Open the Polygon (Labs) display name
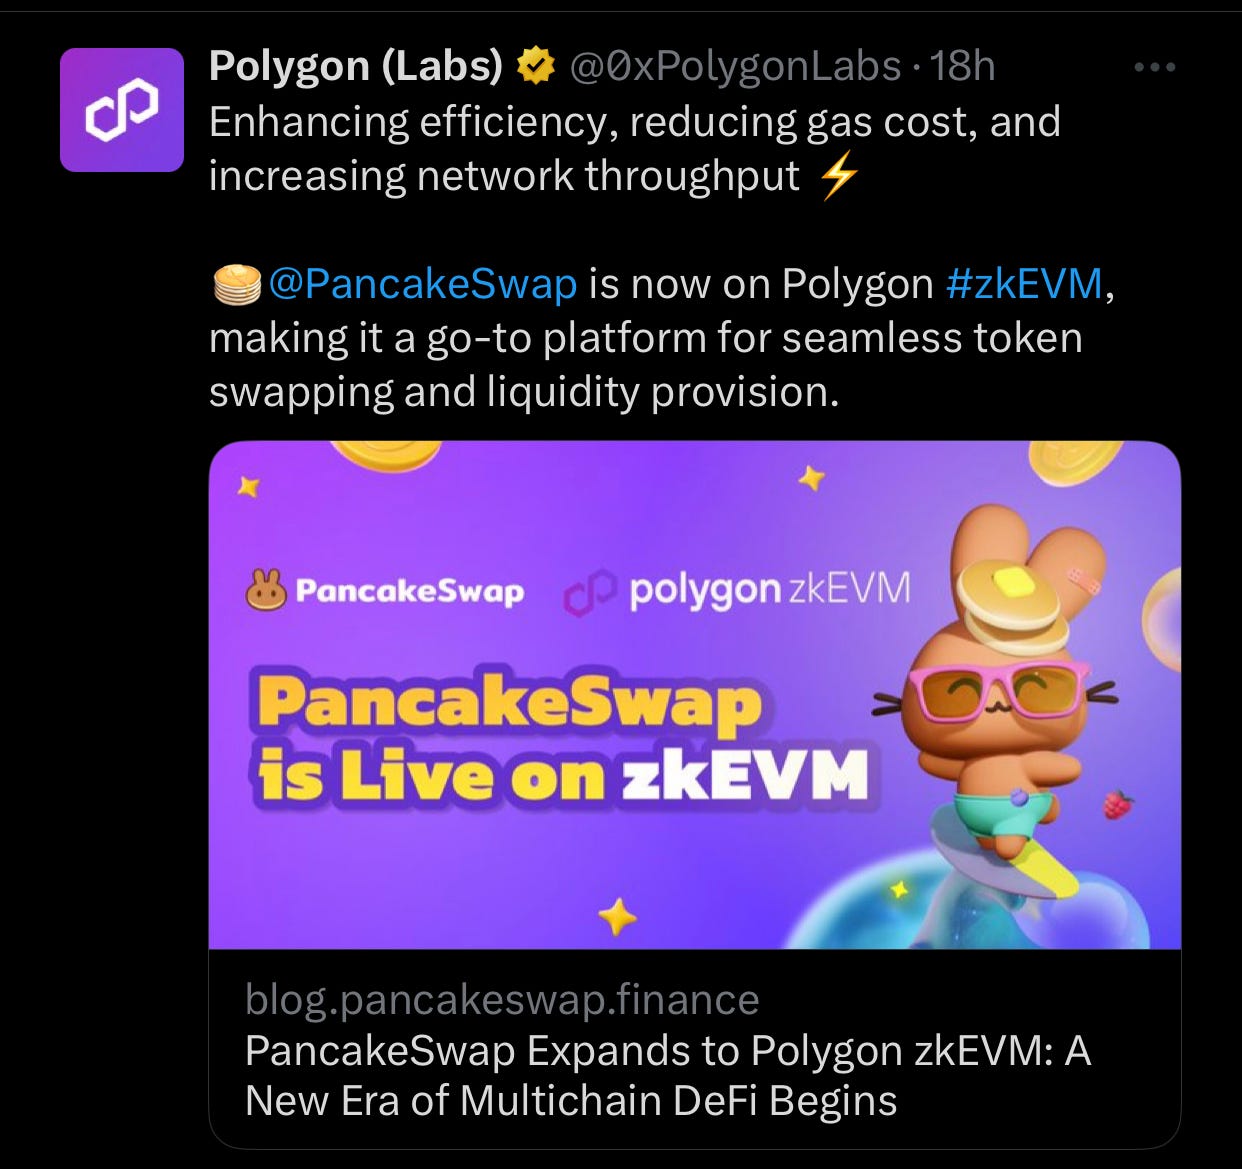1242x1169 pixels. point(356,66)
